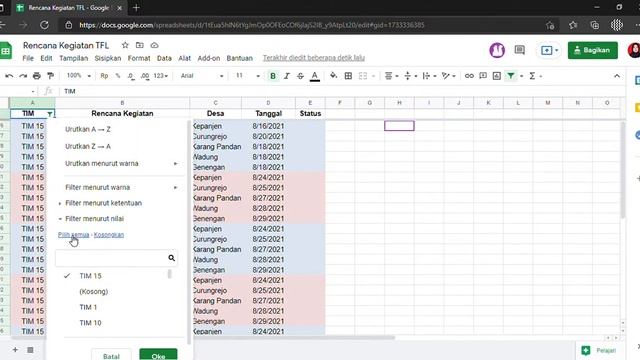The width and height of the screenshot is (640, 360).
Task: Decrease decimal places
Action: click(131, 76)
